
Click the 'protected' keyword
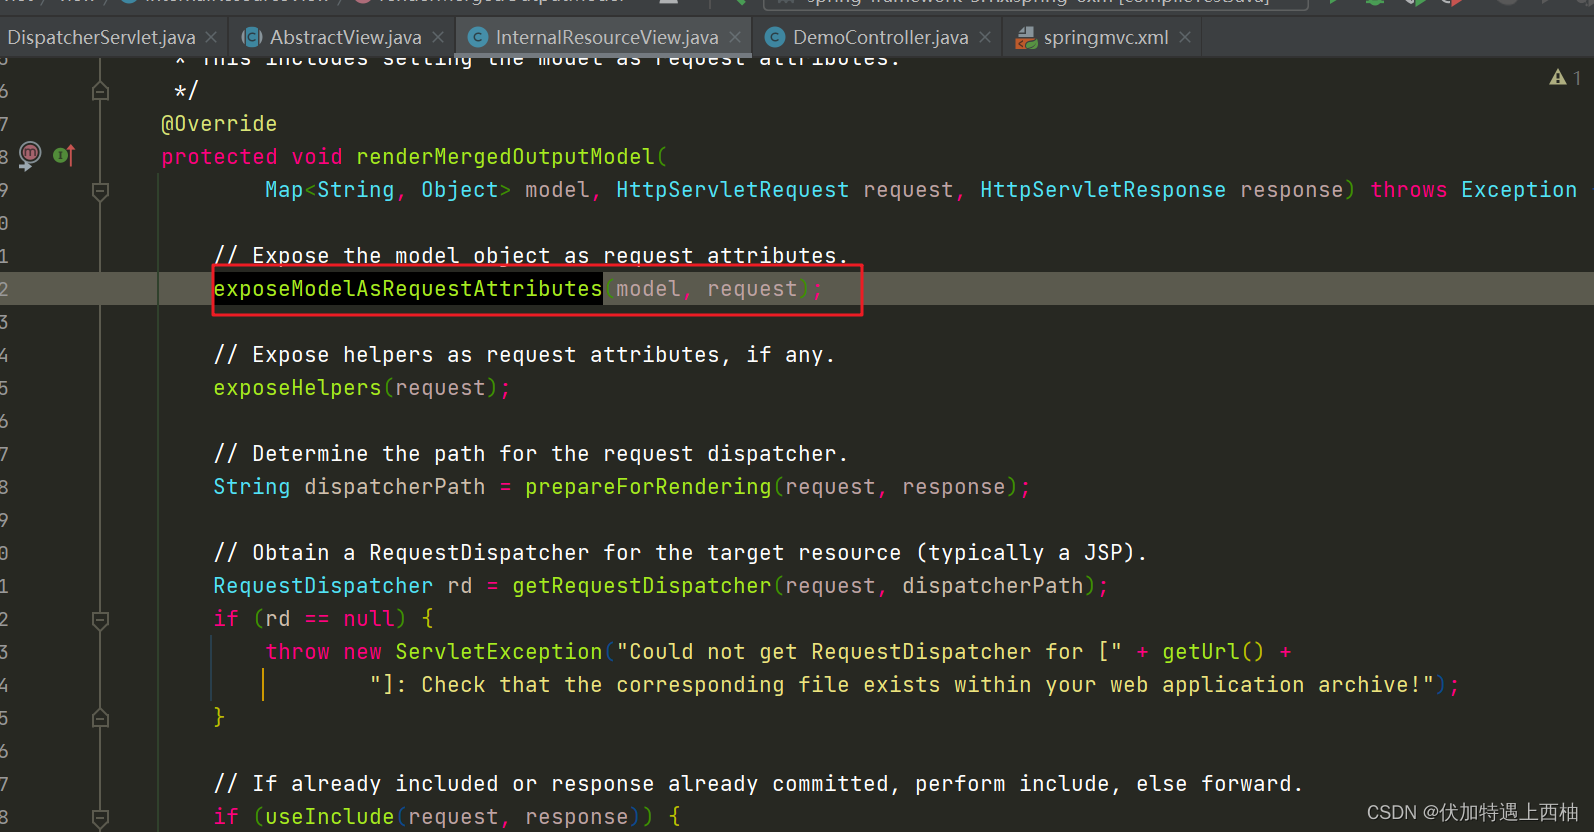(x=219, y=157)
